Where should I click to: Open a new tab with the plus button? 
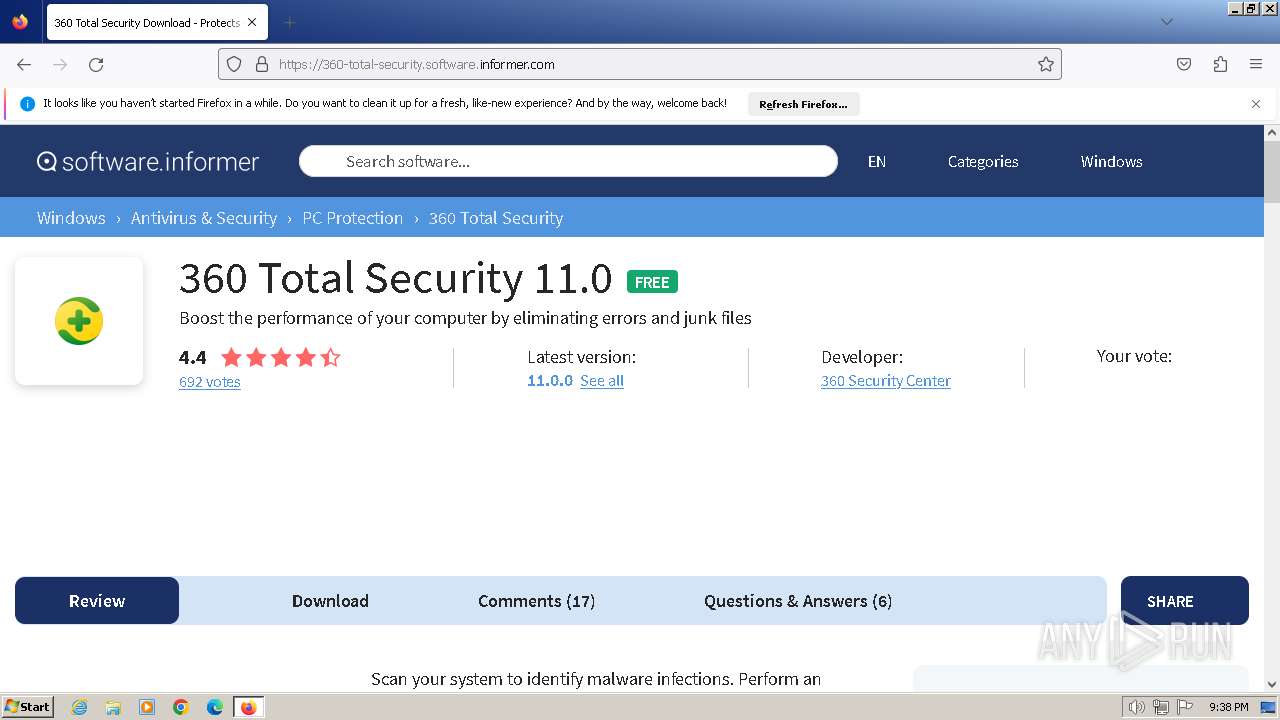(289, 22)
